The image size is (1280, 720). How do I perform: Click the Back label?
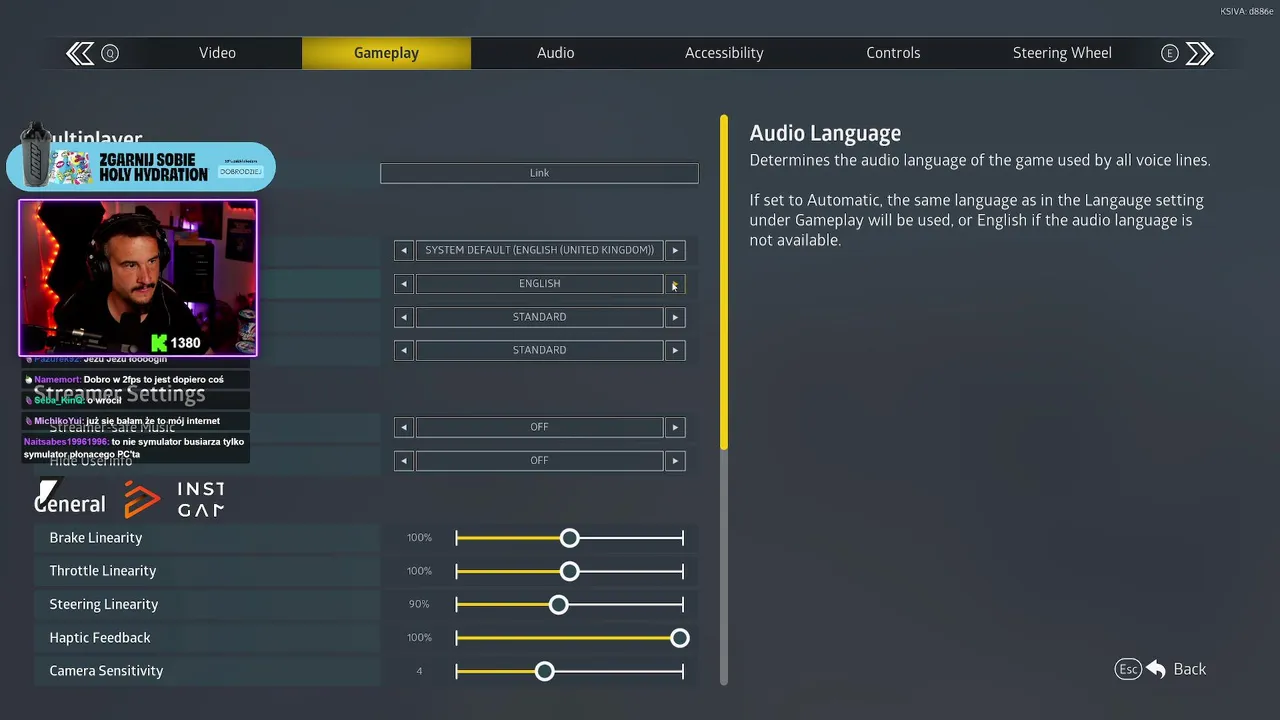(1189, 669)
